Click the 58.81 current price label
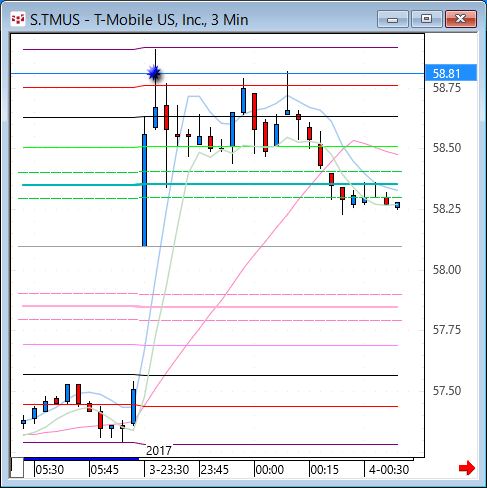 click(451, 73)
